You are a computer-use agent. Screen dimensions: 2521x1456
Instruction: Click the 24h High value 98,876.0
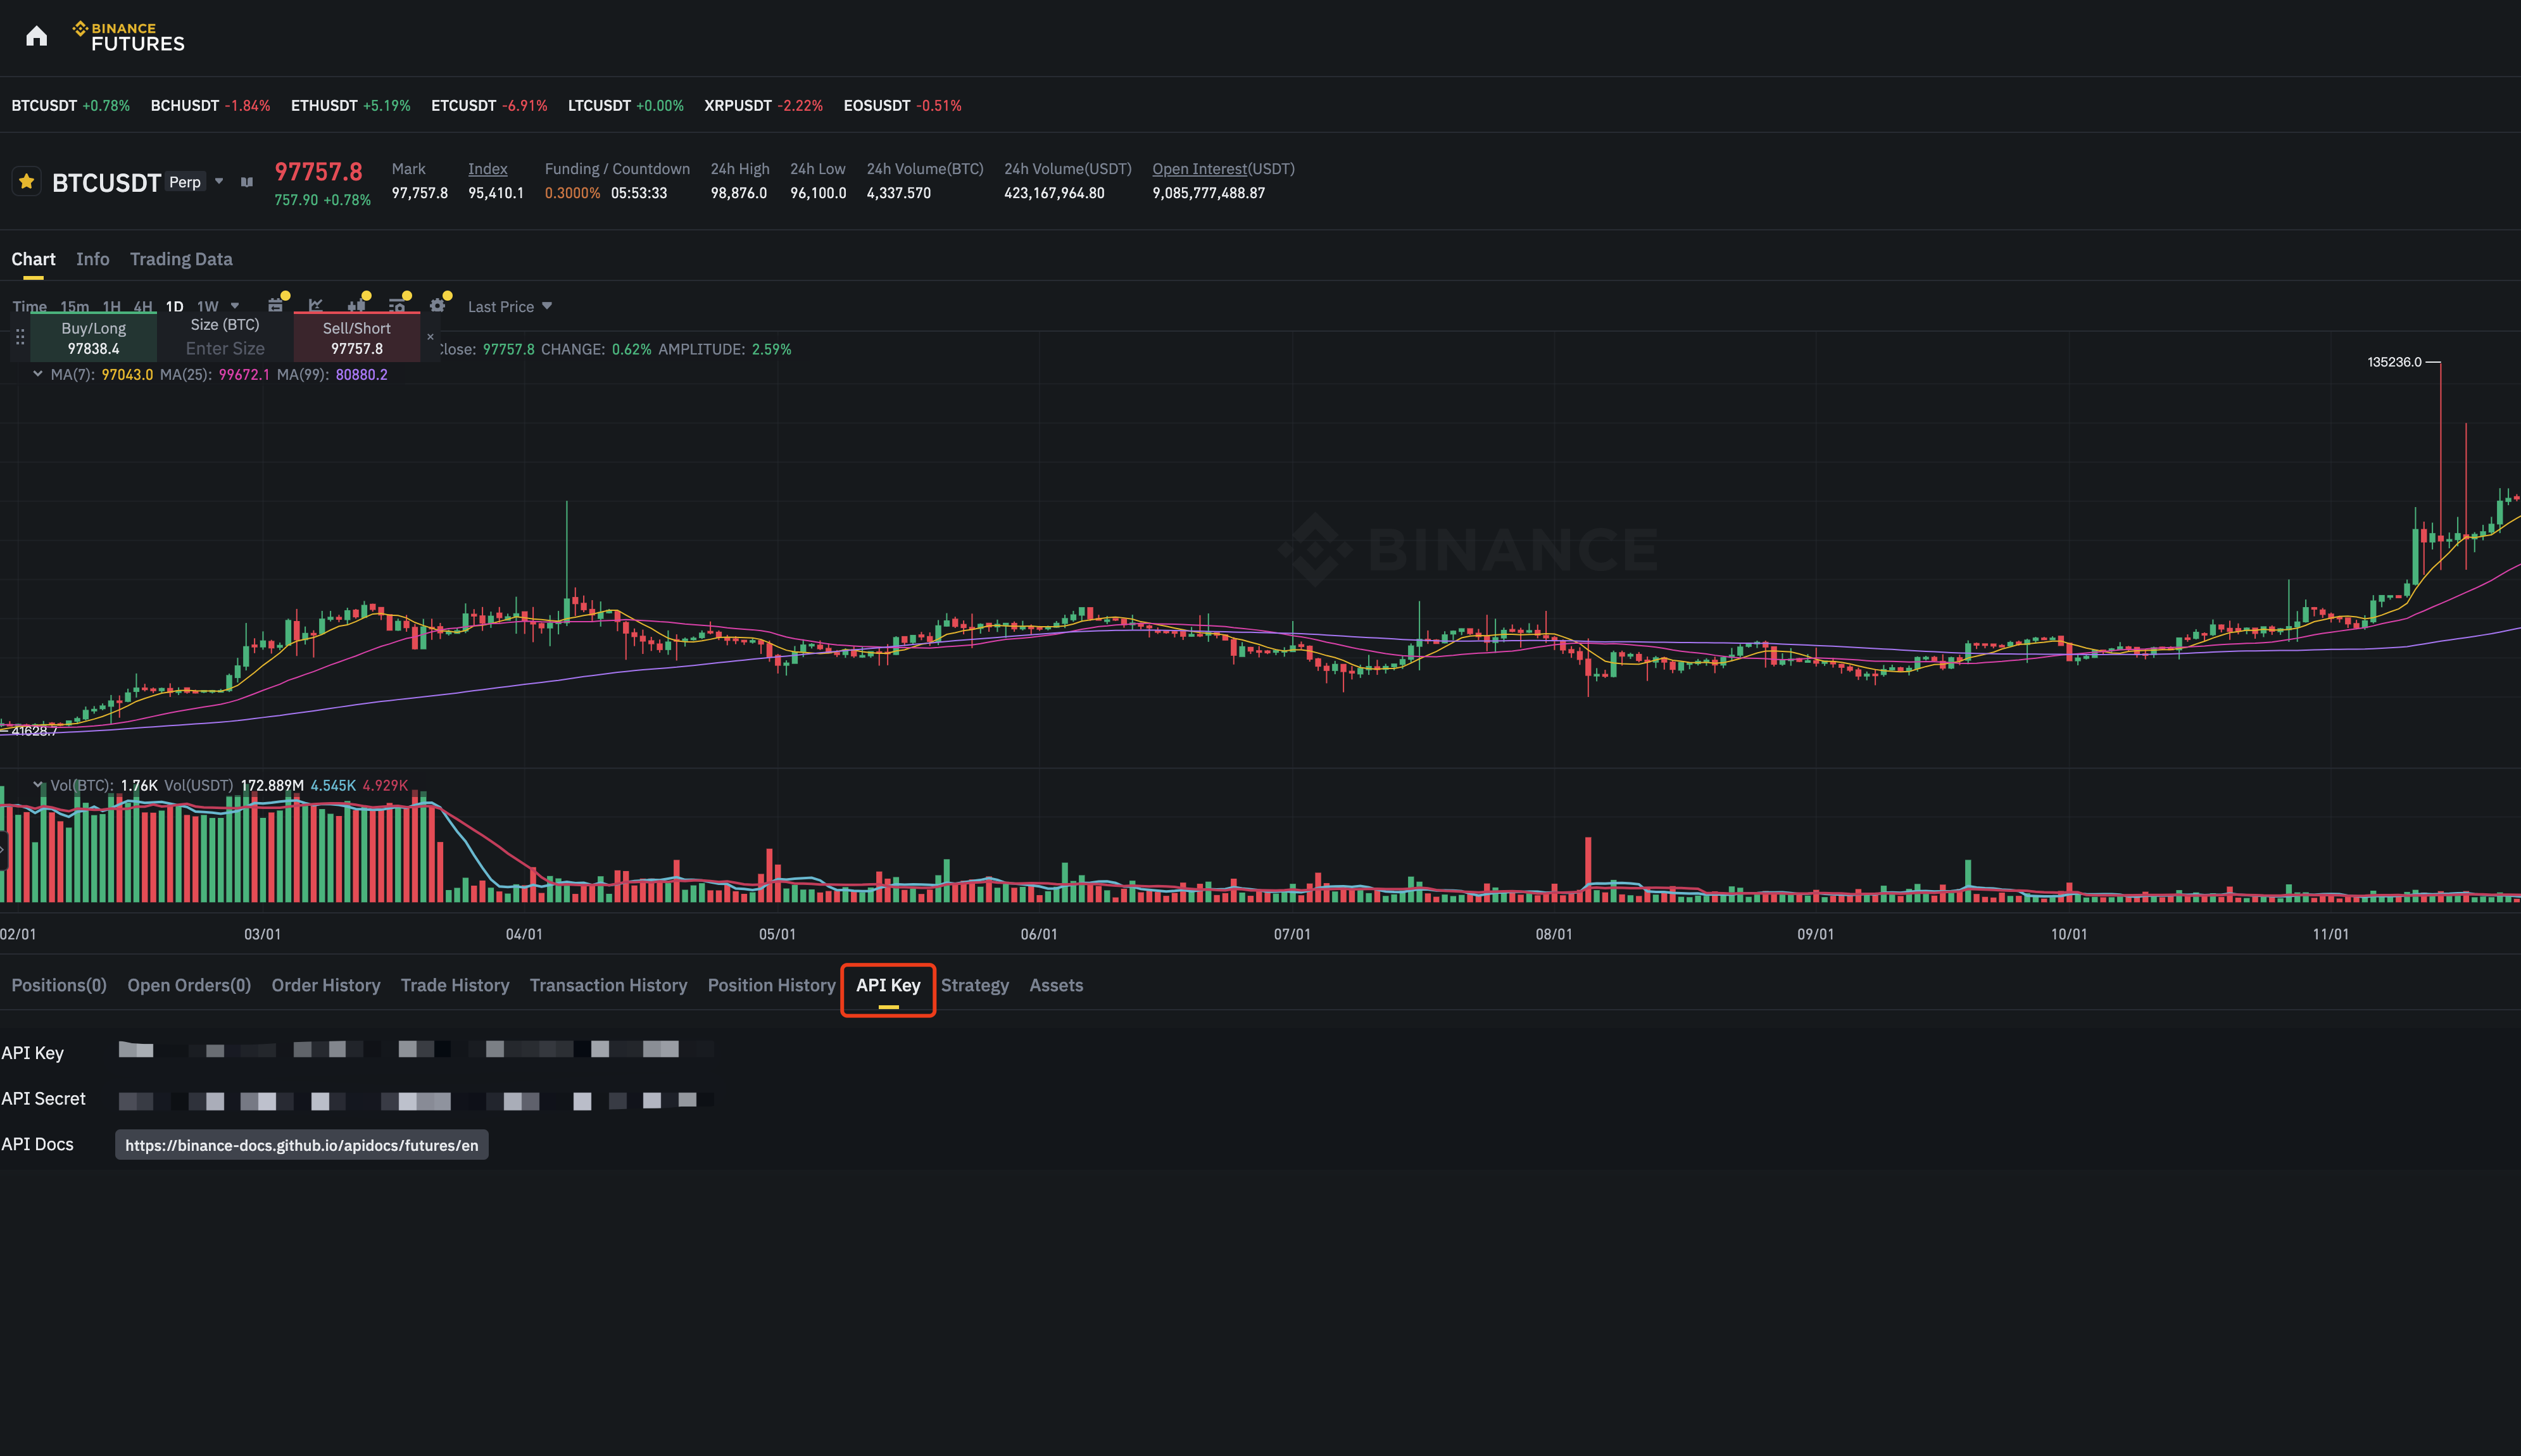pyautogui.click(x=739, y=194)
